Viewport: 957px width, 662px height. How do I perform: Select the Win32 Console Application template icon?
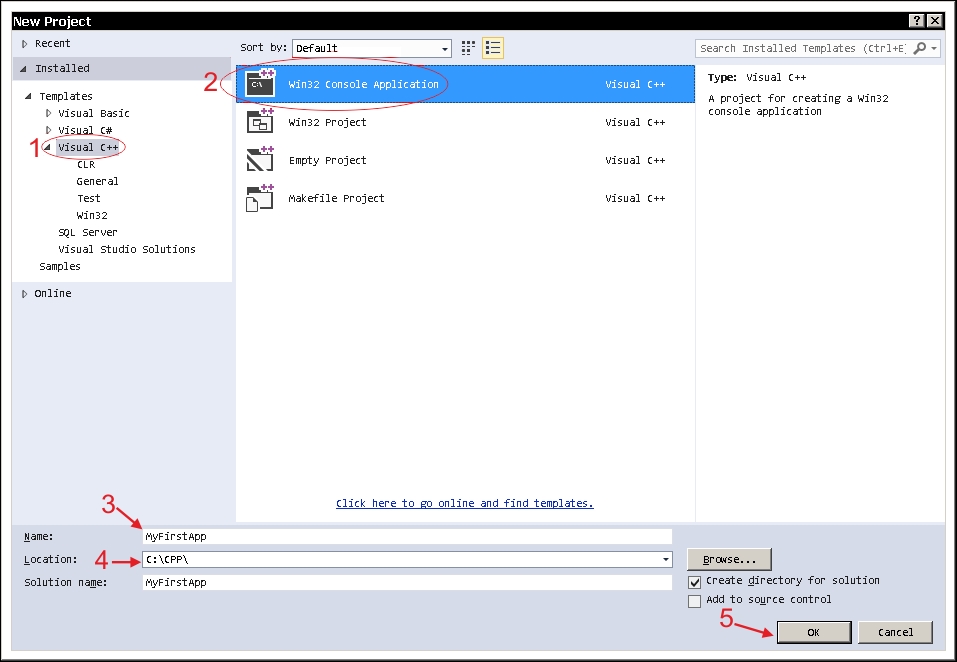[x=259, y=85]
